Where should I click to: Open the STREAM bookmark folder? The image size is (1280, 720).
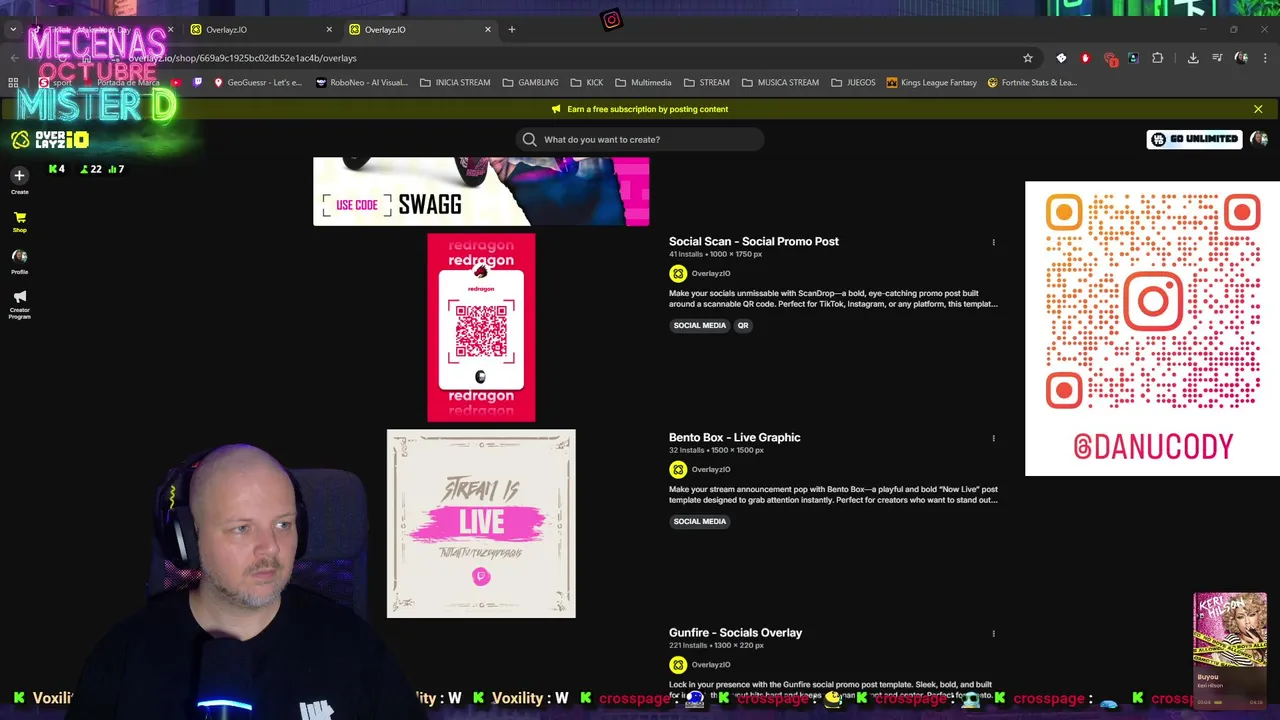[706, 82]
